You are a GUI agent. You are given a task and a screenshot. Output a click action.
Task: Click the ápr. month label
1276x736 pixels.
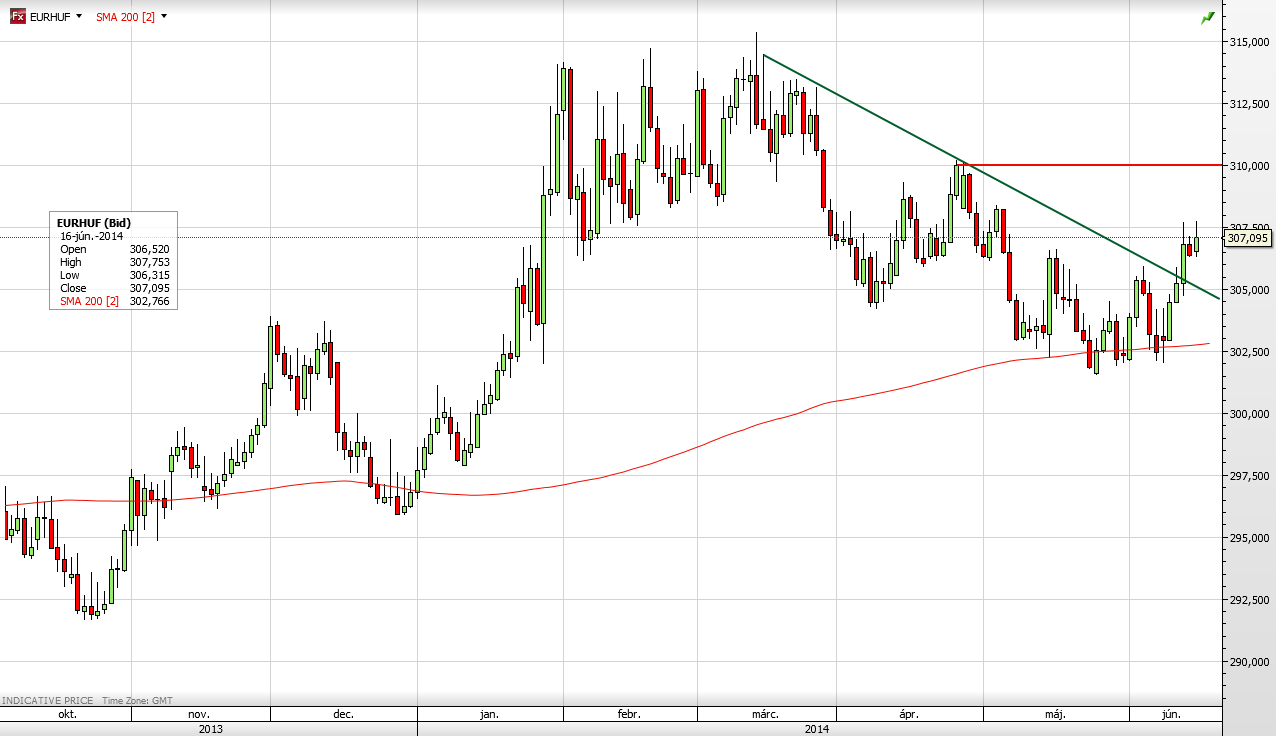pyautogui.click(x=909, y=715)
